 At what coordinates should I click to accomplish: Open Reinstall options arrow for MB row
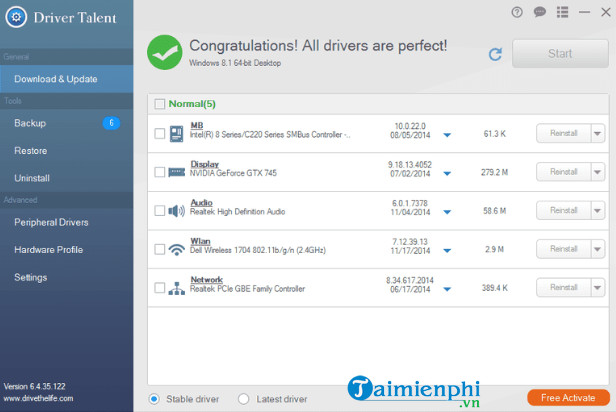598,134
